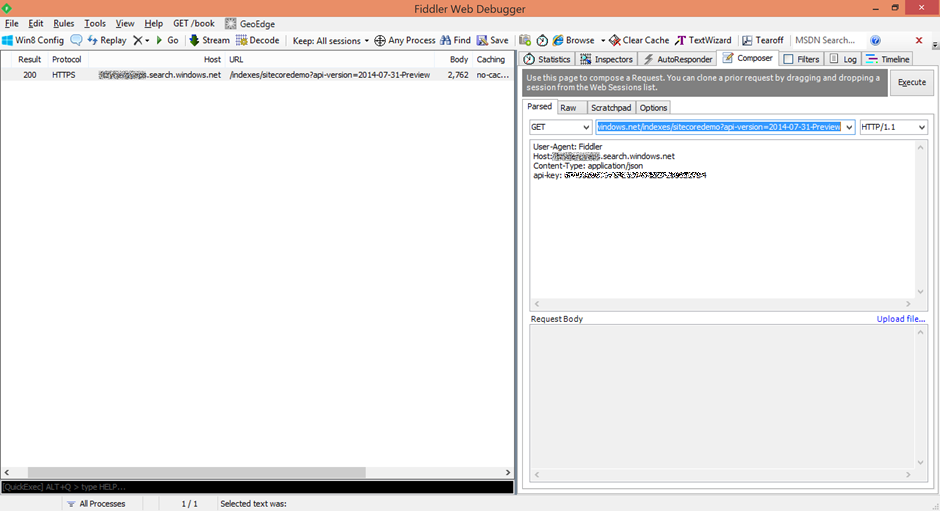Viewport: 940px width, 511px height.
Task: Click the Execute button
Action: click(x=911, y=83)
